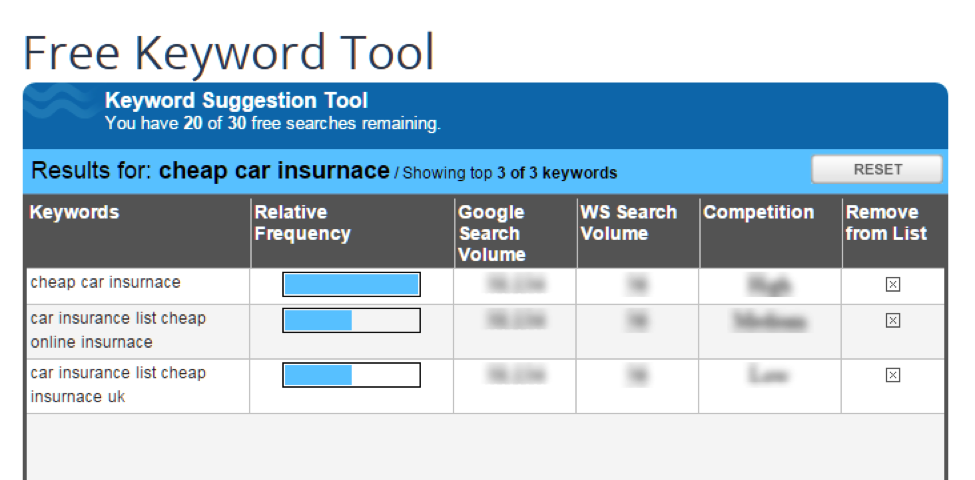Select keyword 'car insurance list cheap online insurnace'

(x=118, y=330)
